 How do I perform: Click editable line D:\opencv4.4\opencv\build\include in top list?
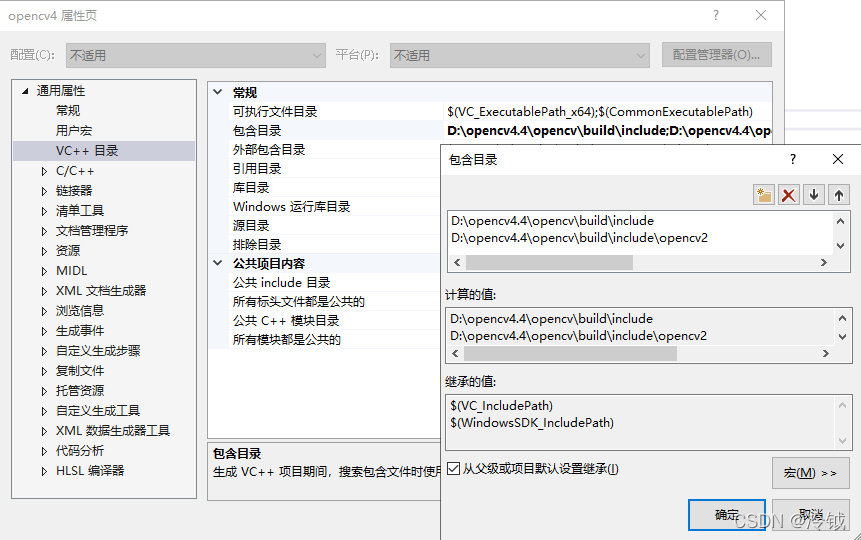click(552, 221)
